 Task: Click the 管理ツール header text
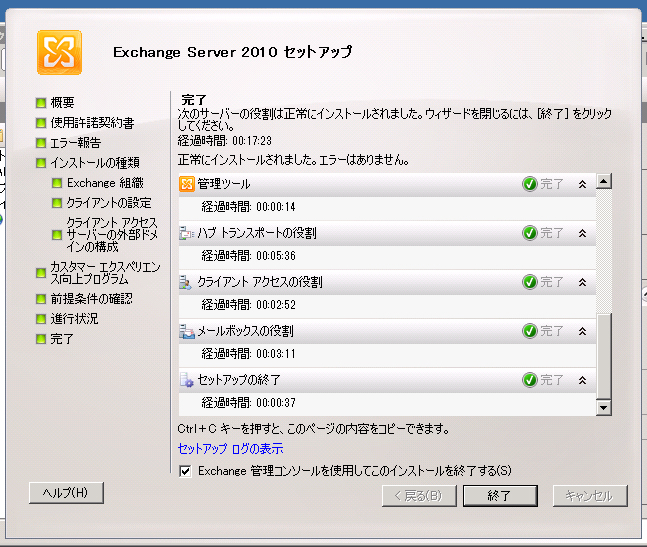pyautogui.click(x=224, y=184)
